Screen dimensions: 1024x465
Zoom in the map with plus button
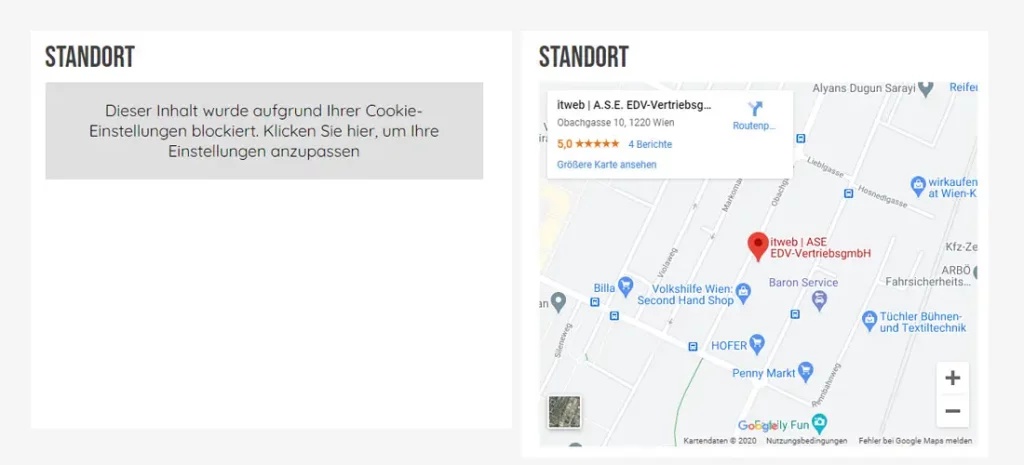coord(952,378)
